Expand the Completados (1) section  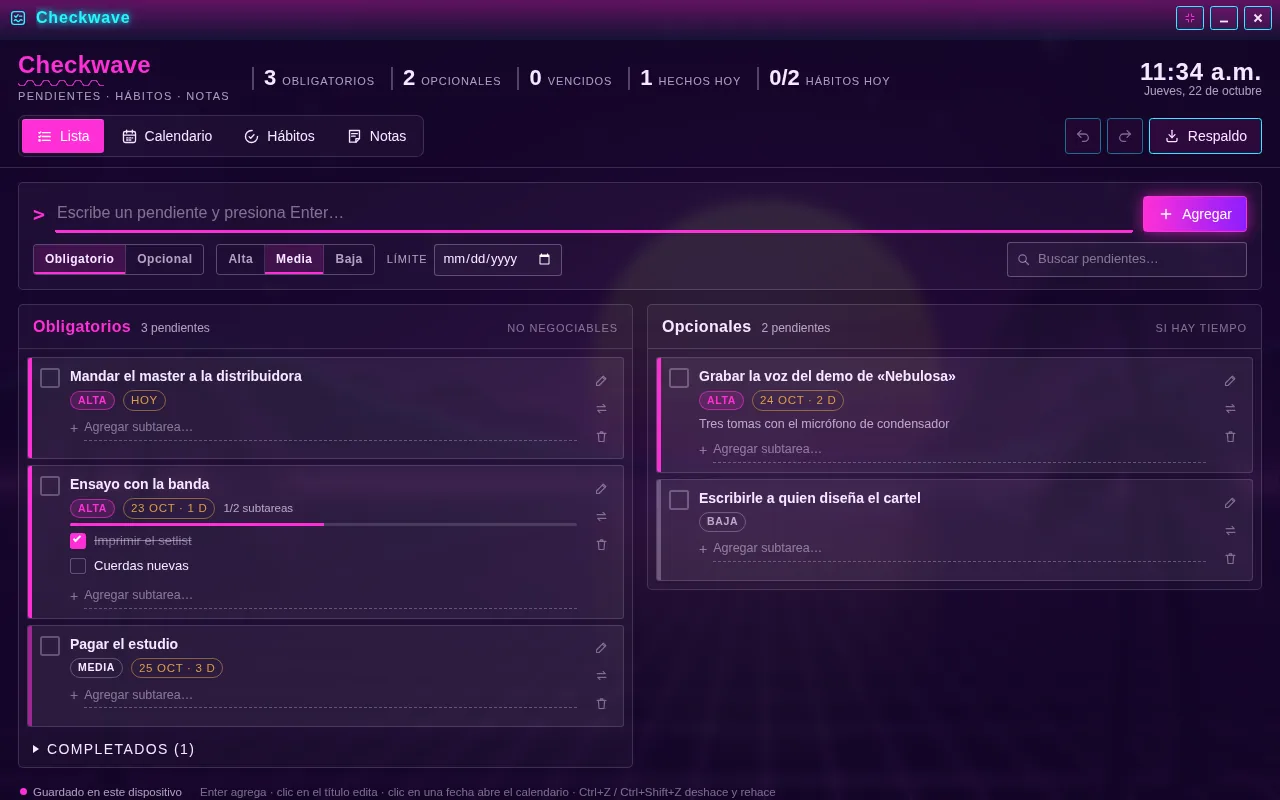114,749
